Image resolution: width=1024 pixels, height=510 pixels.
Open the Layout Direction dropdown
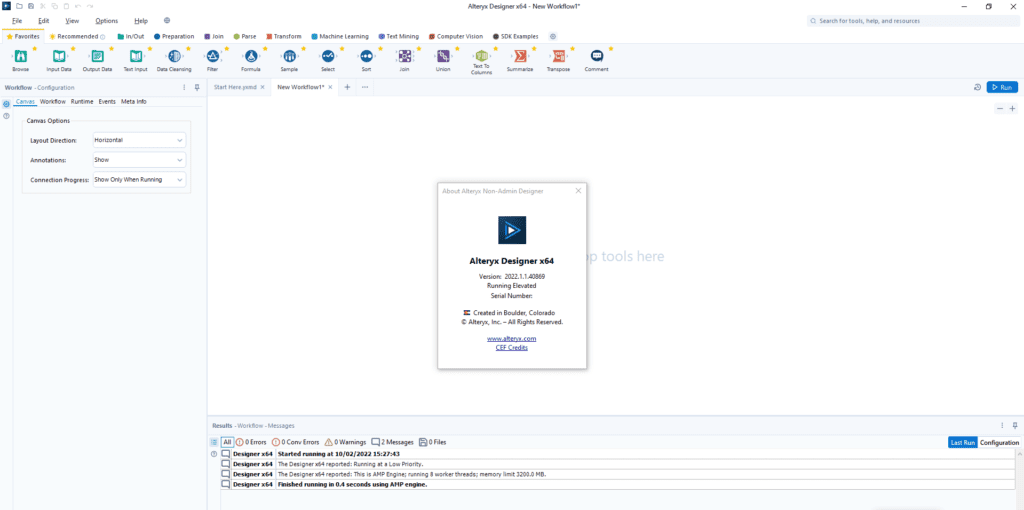pyautogui.click(x=139, y=140)
